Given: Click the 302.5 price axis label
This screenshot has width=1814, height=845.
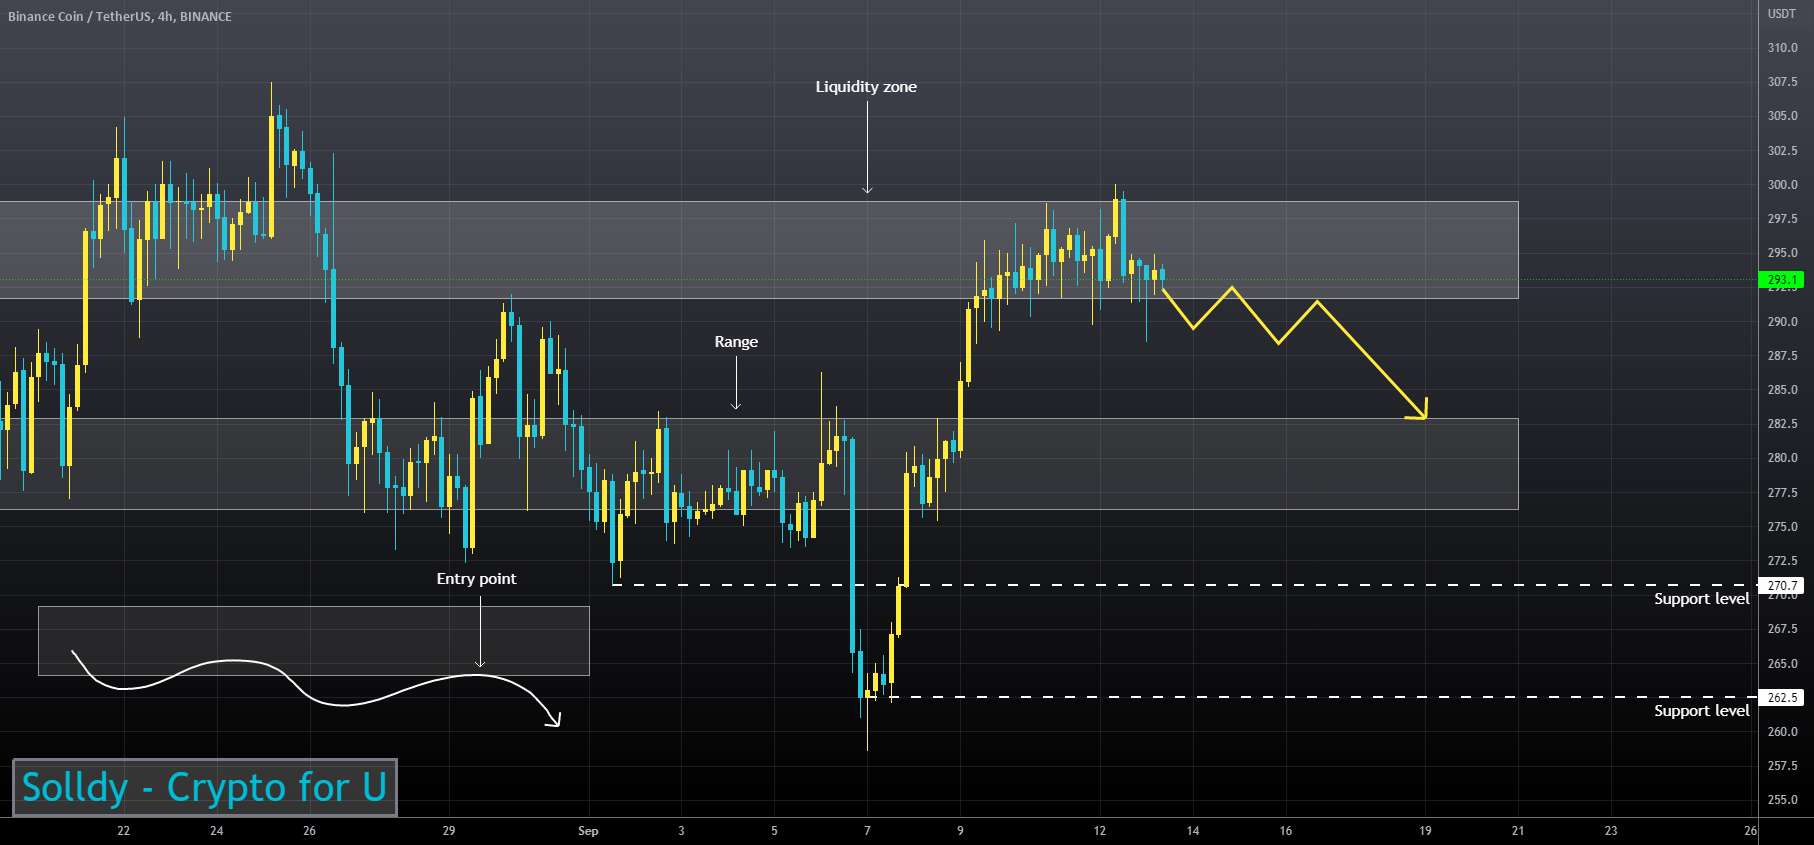Looking at the screenshot, I should 1782,151.
